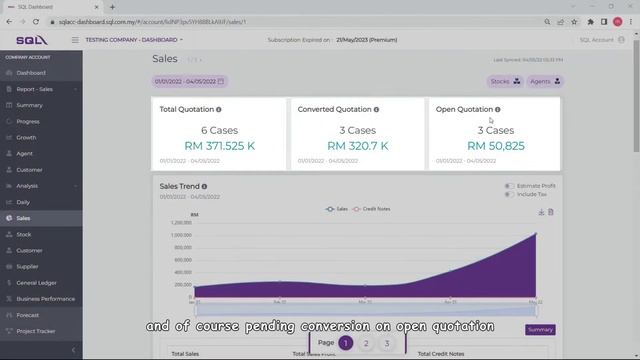Viewport: 640px width, 360px height.
Task: Go to page 2
Action: (366, 343)
